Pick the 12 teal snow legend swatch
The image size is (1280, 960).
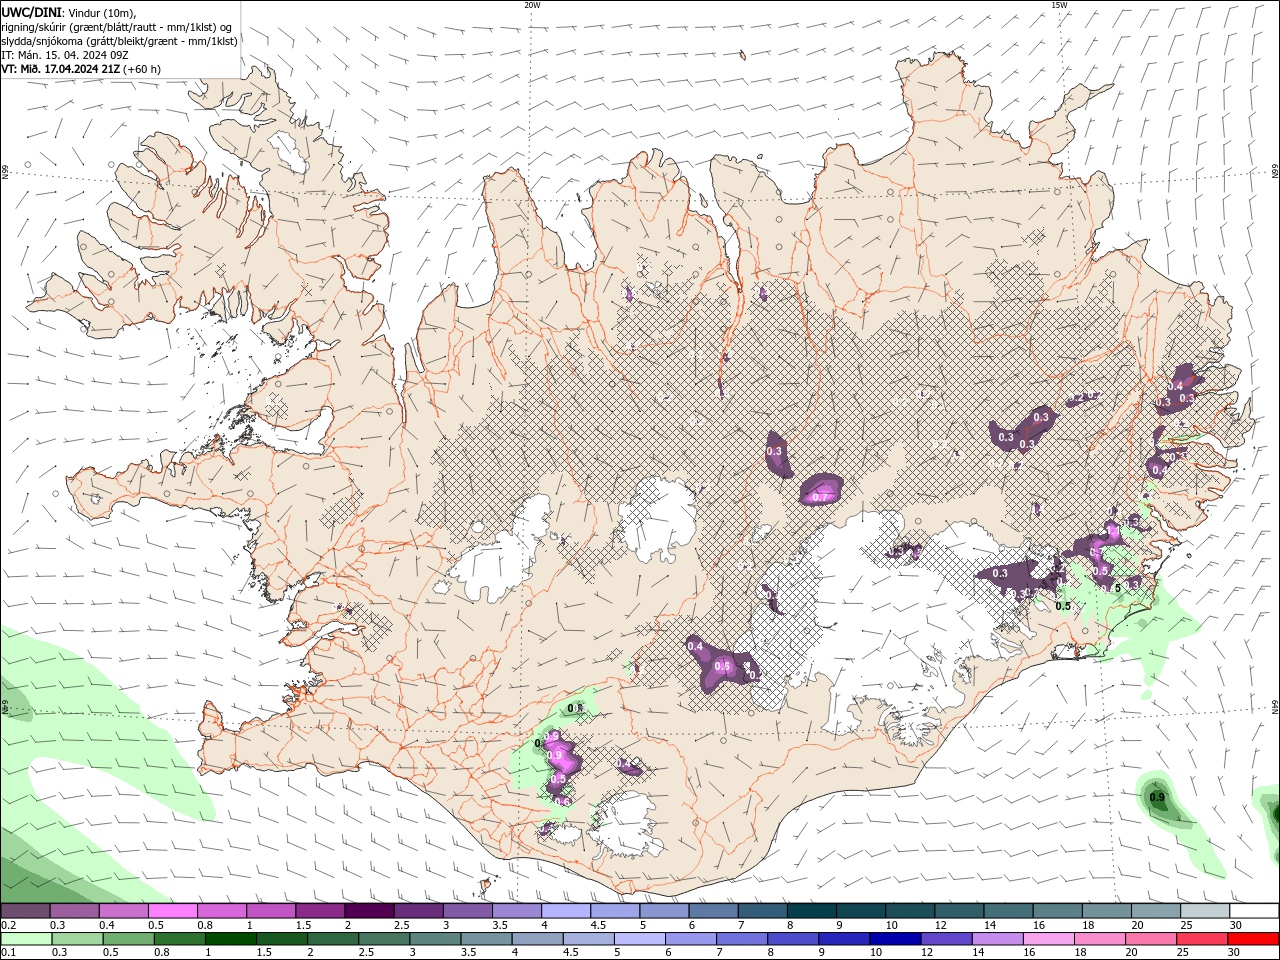(959, 911)
